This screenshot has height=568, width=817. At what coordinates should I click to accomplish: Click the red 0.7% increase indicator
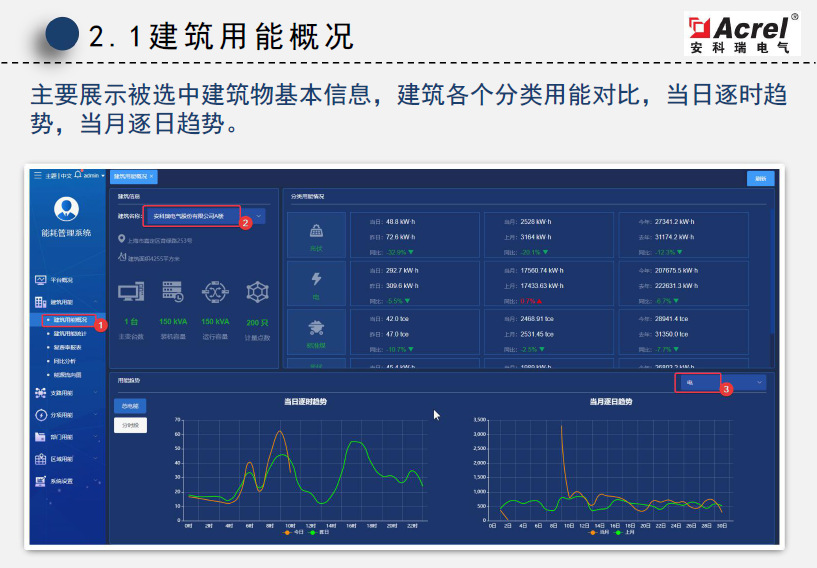[x=531, y=301]
